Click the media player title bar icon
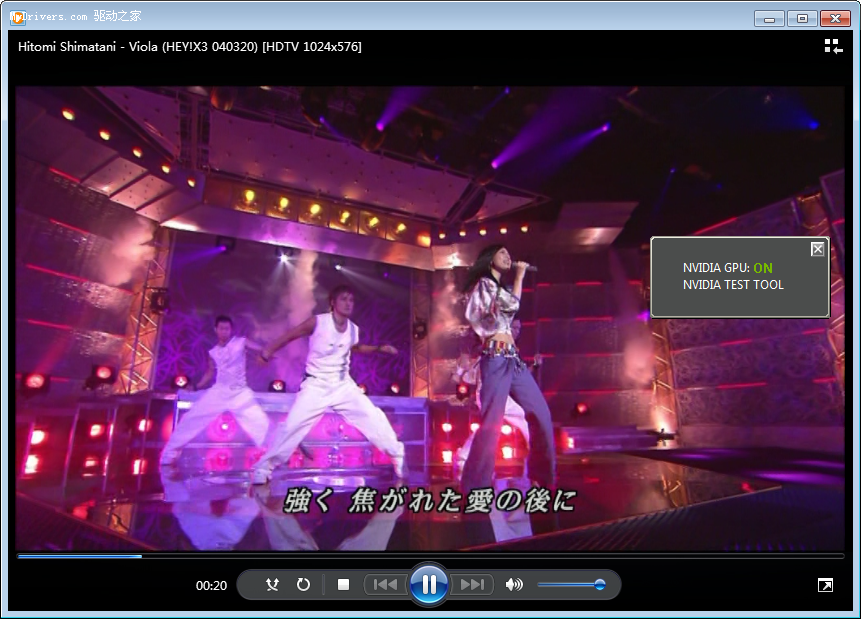The height and width of the screenshot is (619, 861). [17, 18]
